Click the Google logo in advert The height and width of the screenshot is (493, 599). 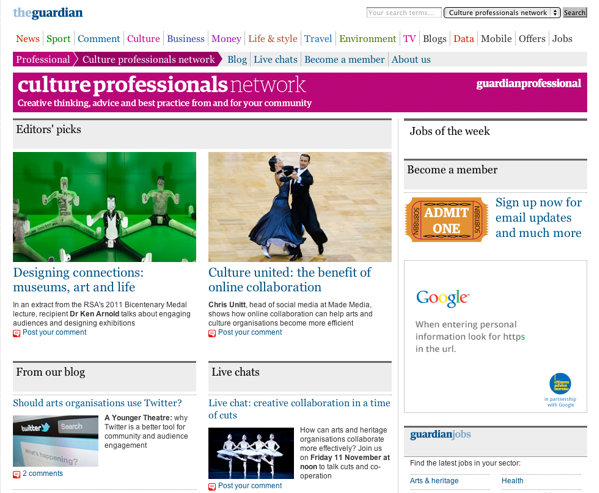(442, 298)
